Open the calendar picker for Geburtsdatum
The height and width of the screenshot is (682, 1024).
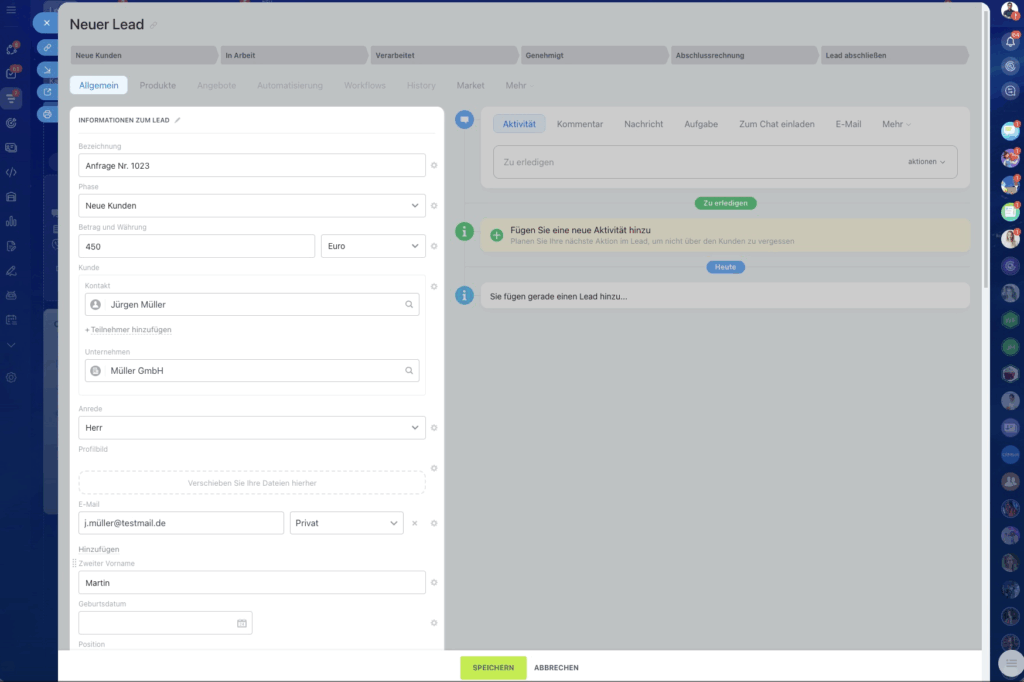click(239, 622)
